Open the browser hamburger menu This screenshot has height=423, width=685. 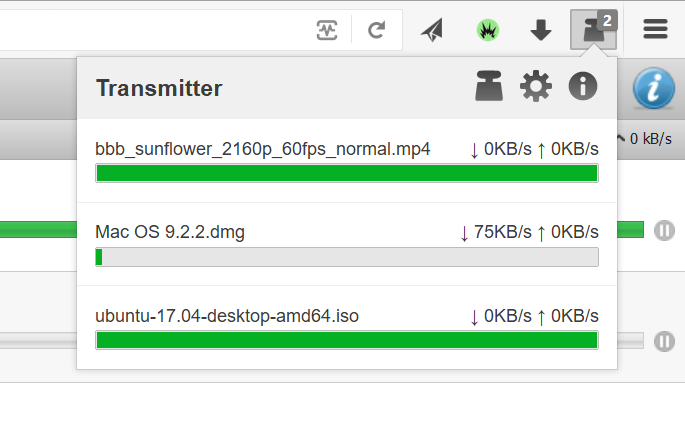point(655,29)
